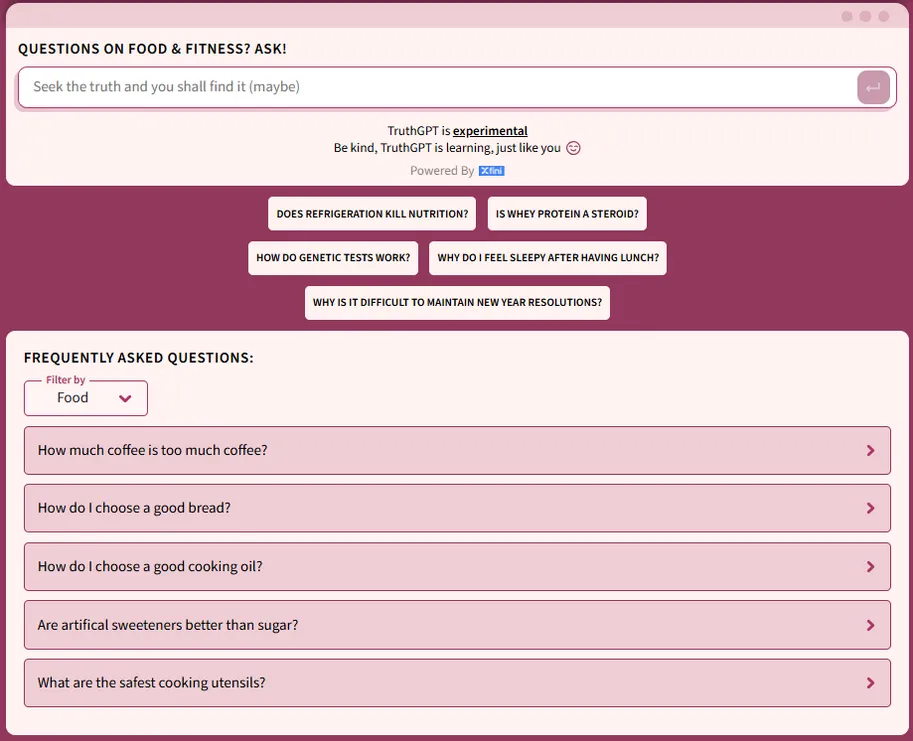This screenshot has width=913, height=741.
Task: Select 'Does refrigeration kill nutrition?' suggestion
Action: 372,214
